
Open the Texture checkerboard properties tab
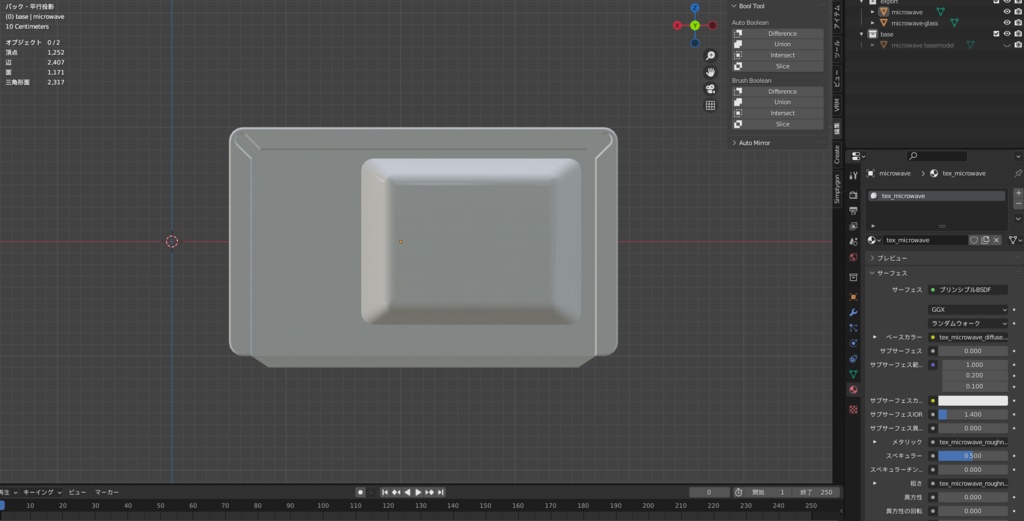click(853, 409)
